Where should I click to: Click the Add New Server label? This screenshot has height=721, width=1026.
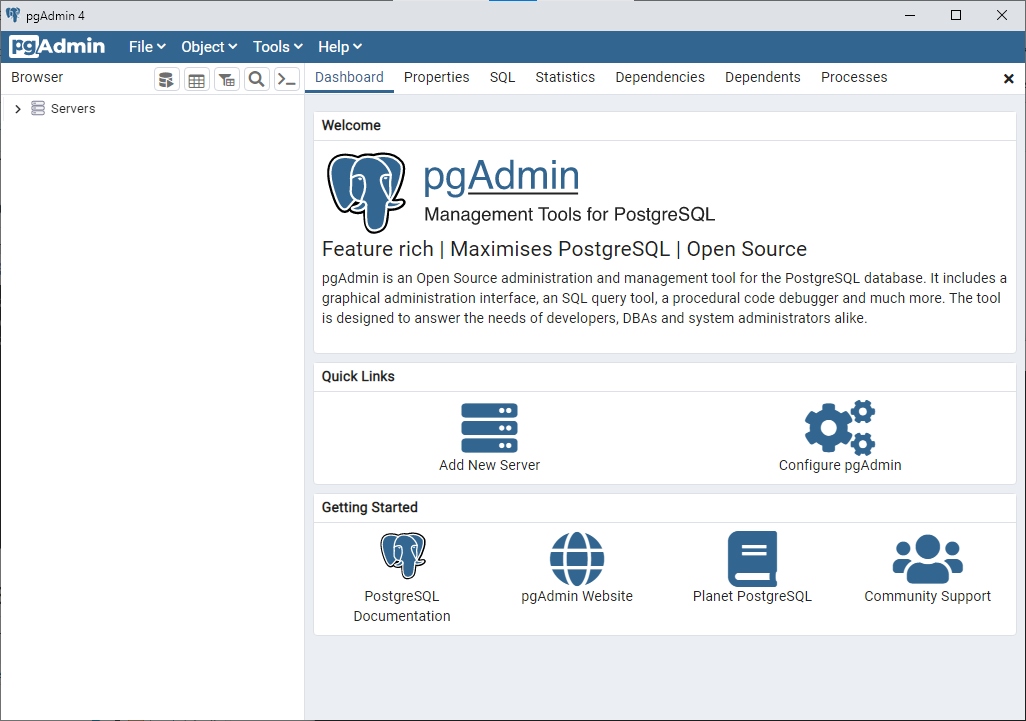[489, 465]
